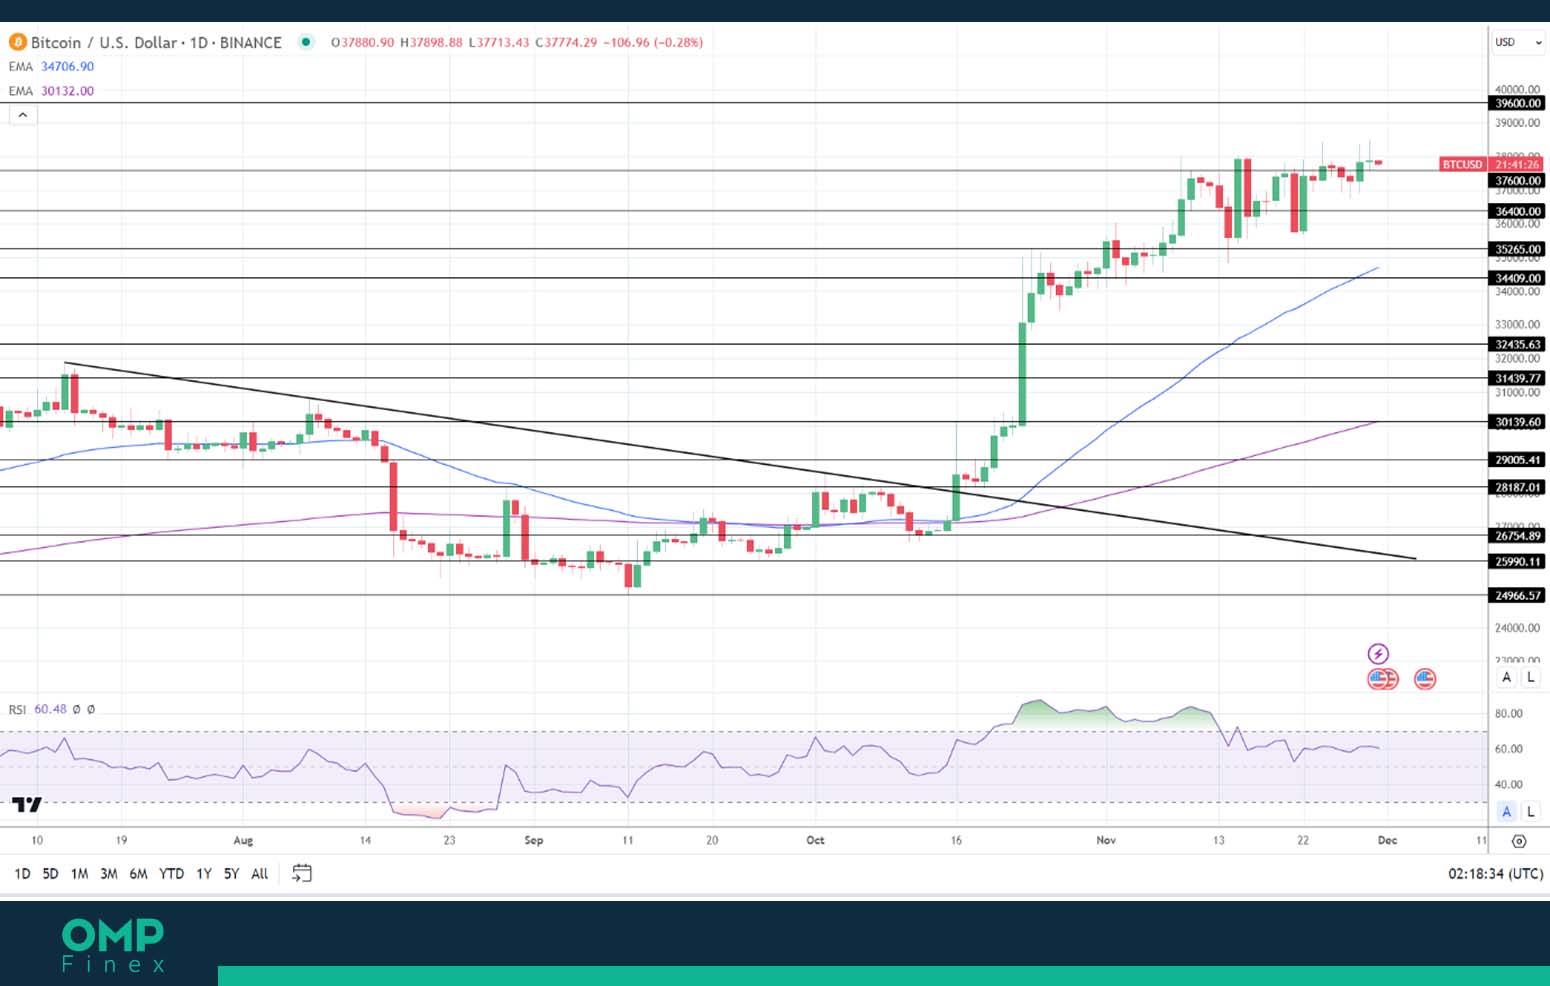
Task: Click the OMP Finex logo
Action: pyautogui.click(x=113, y=945)
